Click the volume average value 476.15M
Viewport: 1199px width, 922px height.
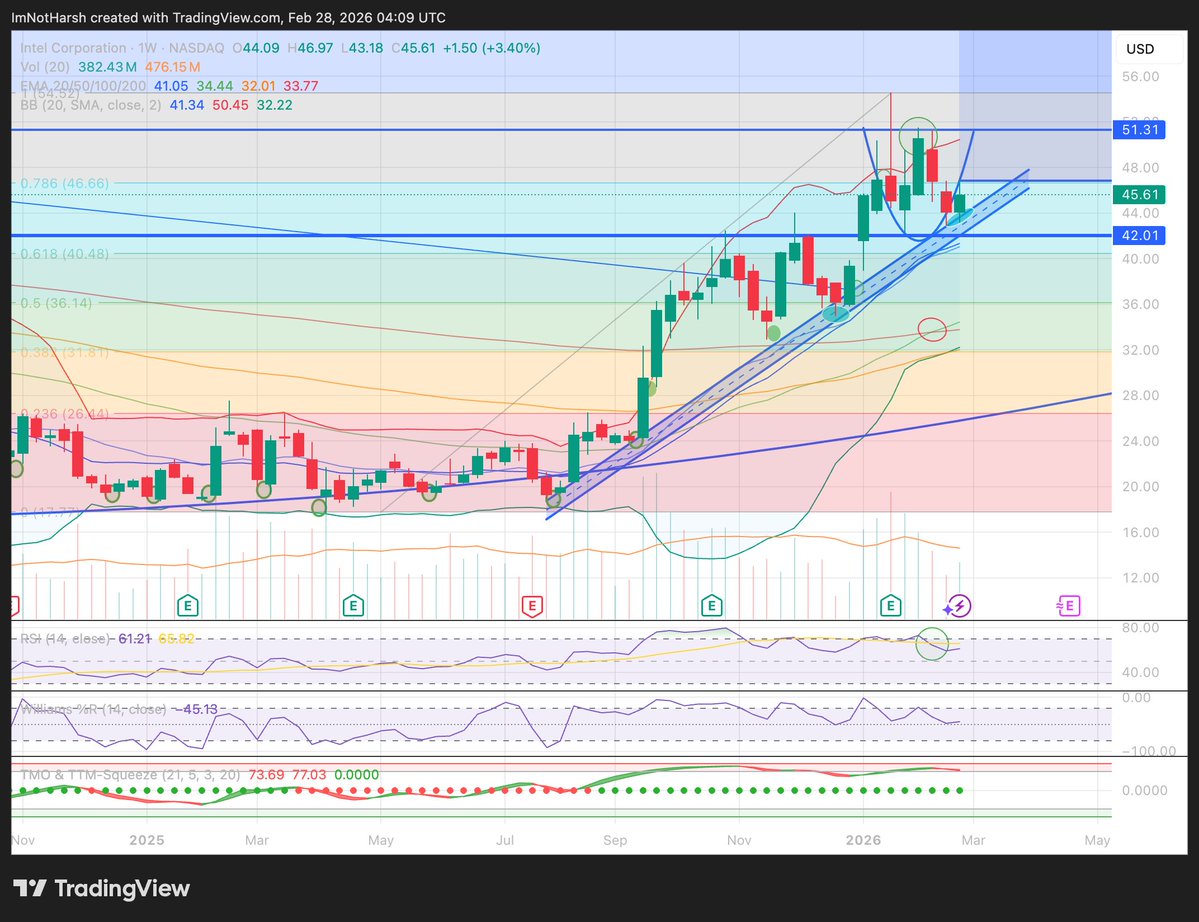173,67
